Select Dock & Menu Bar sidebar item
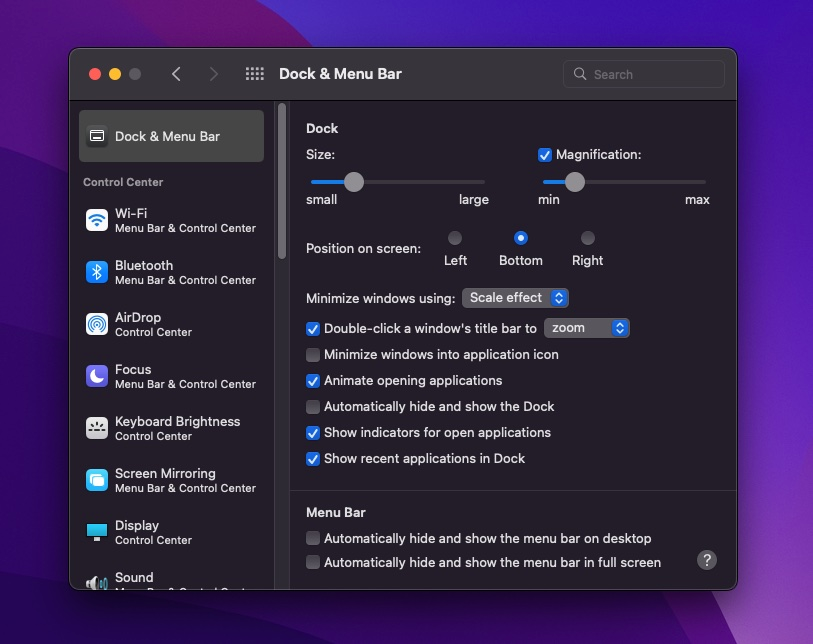813x644 pixels. click(x=171, y=136)
